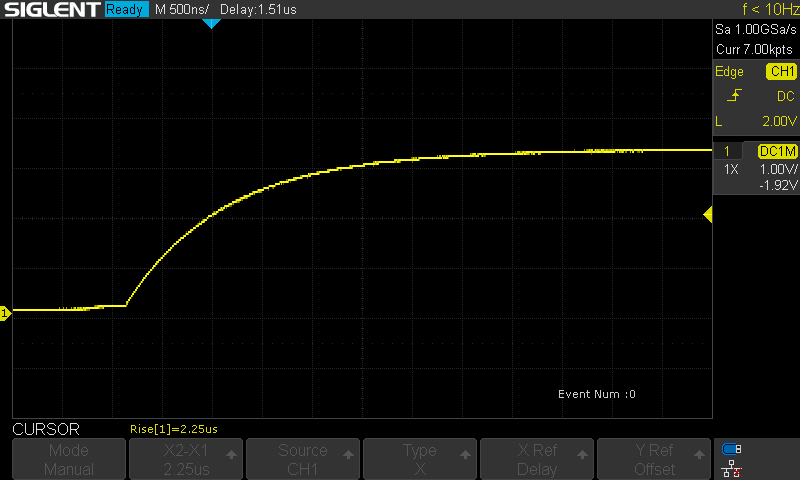Image resolution: width=800 pixels, height=480 pixels.
Task: Select the X2-X1 cursor softkey
Action: tap(186, 460)
